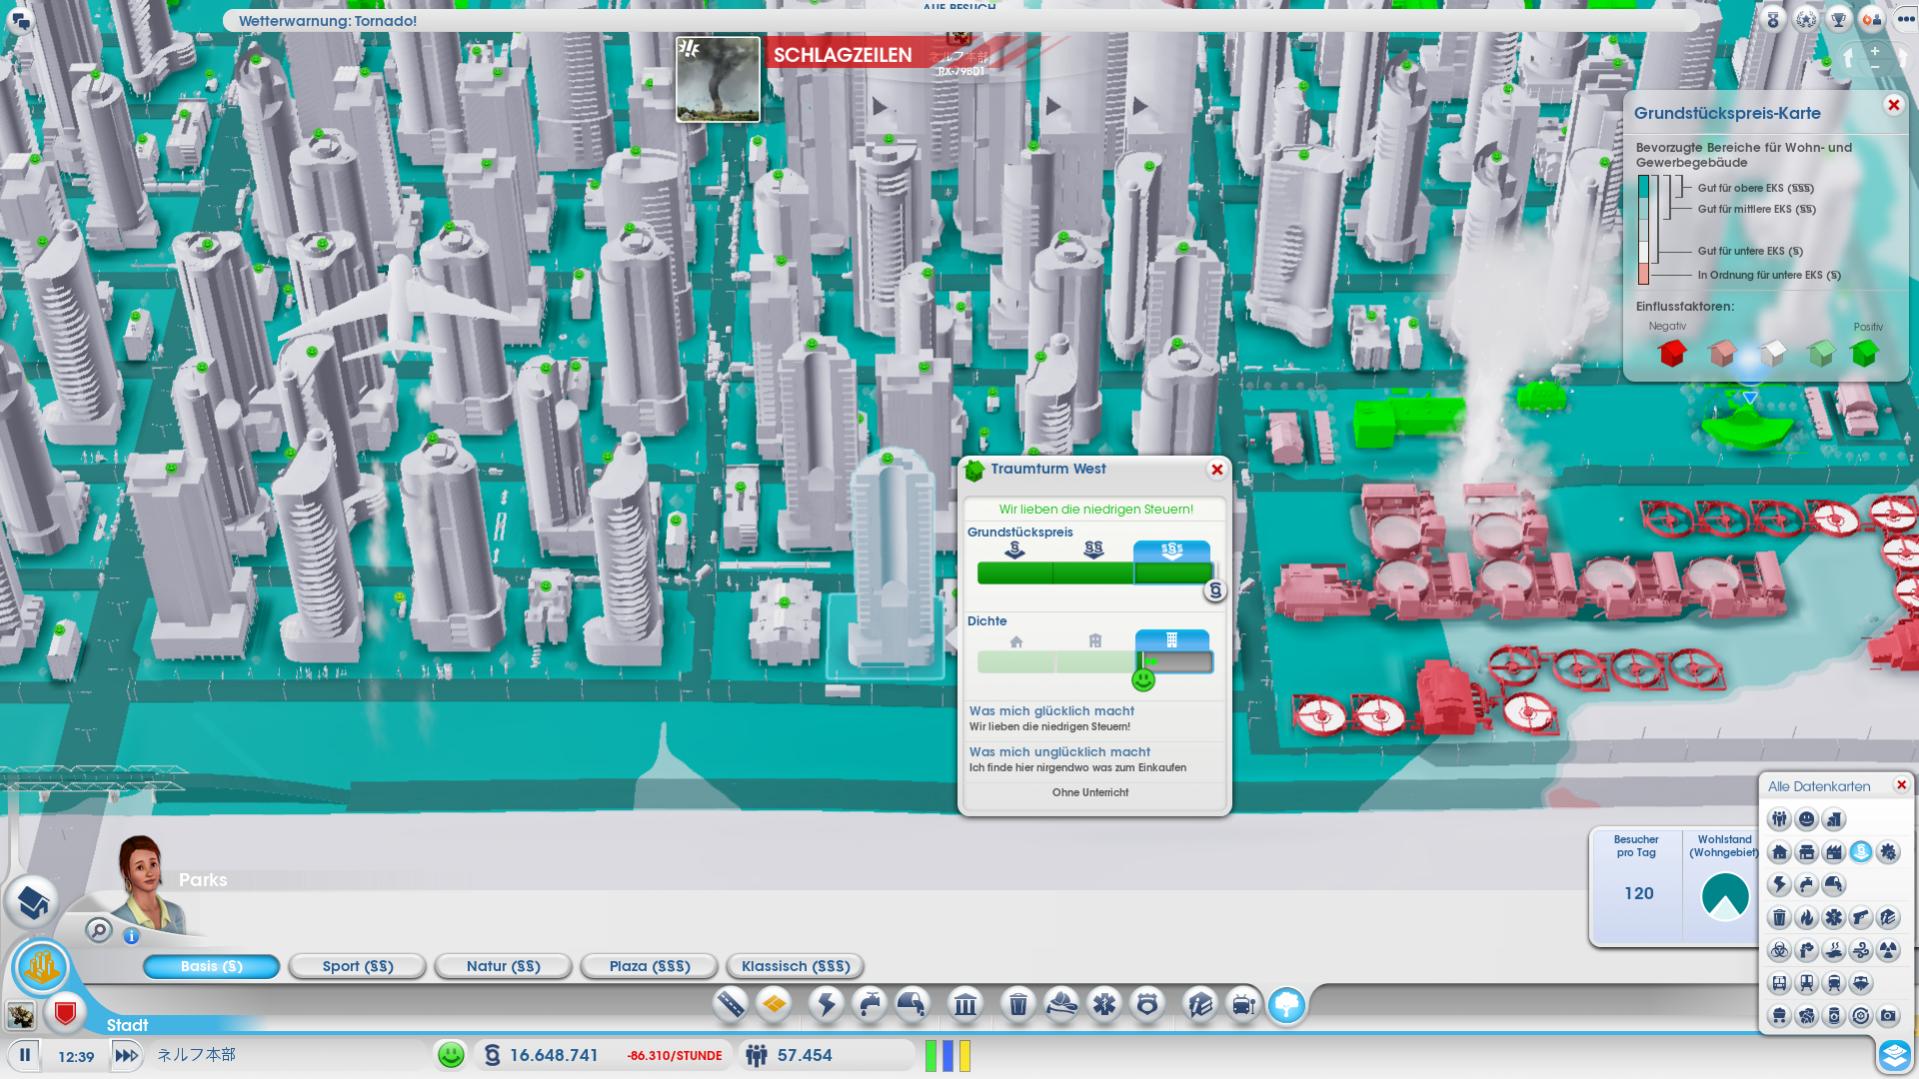The width and height of the screenshot is (1919, 1079).
Task: Select the Plaza (§§§) parks tab
Action: click(x=649, y=966)
